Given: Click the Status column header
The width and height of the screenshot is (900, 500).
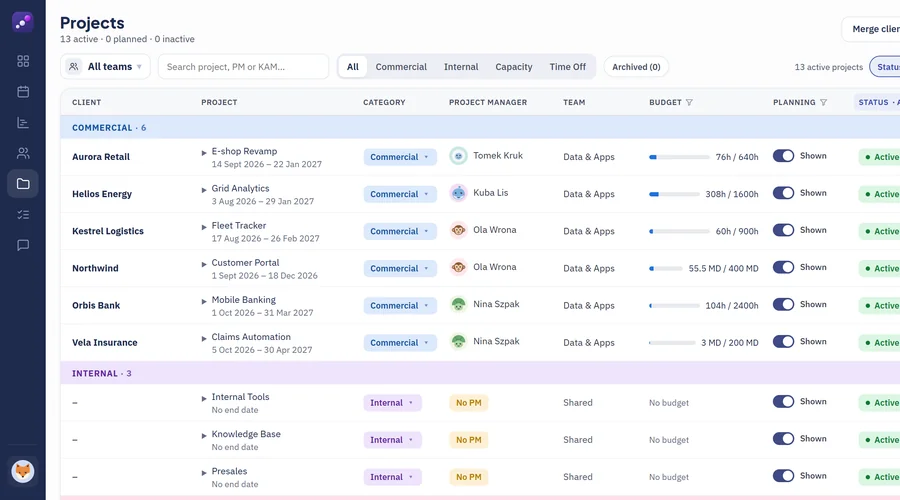Looking at the screenshot, I should (878, 102).
